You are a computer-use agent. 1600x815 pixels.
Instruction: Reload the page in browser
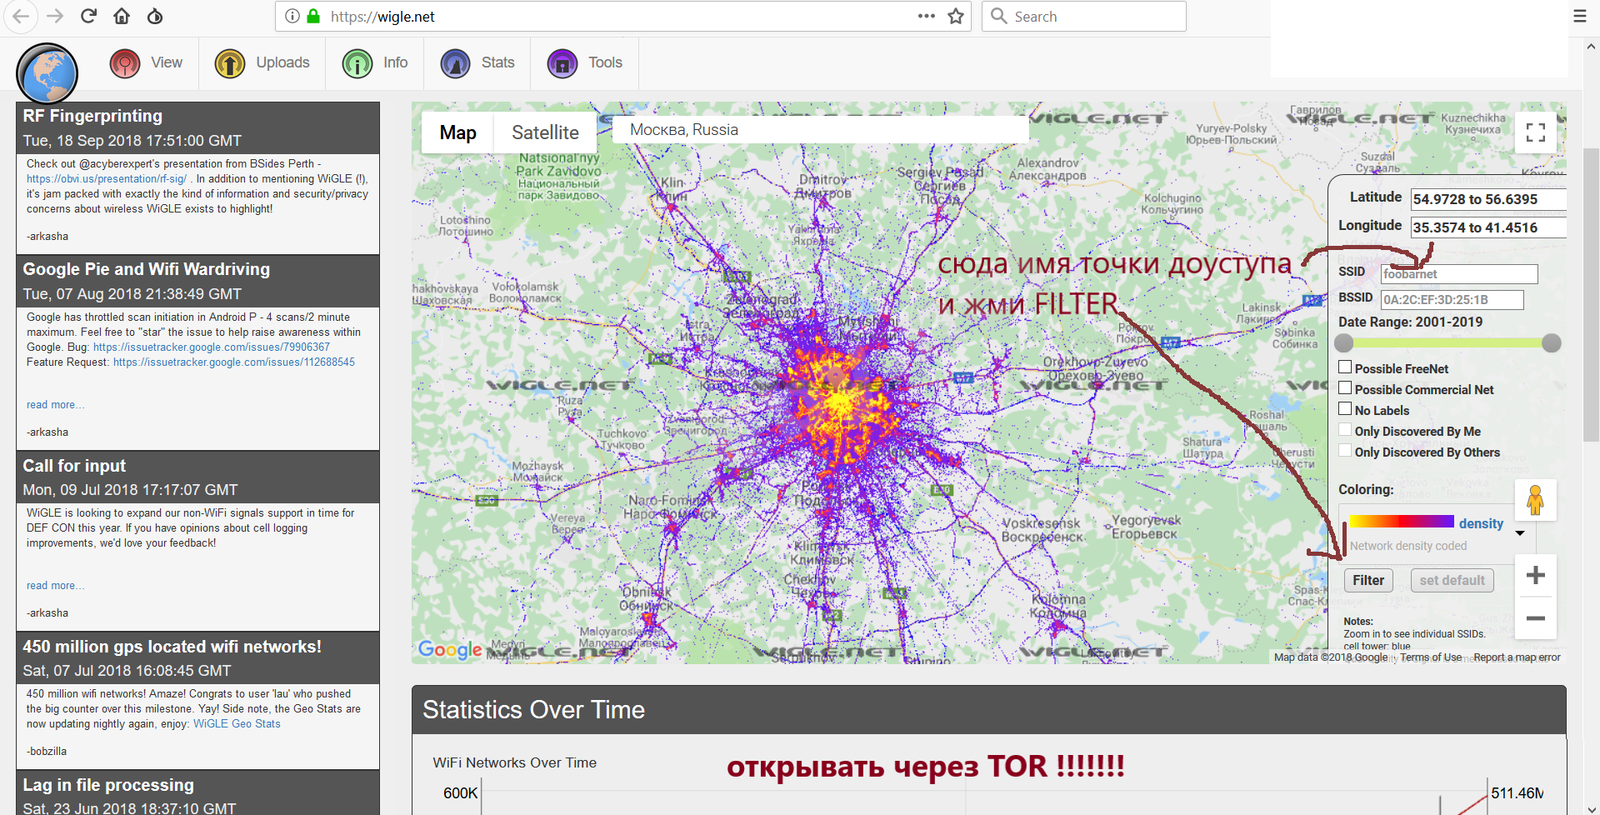point(88,16)
